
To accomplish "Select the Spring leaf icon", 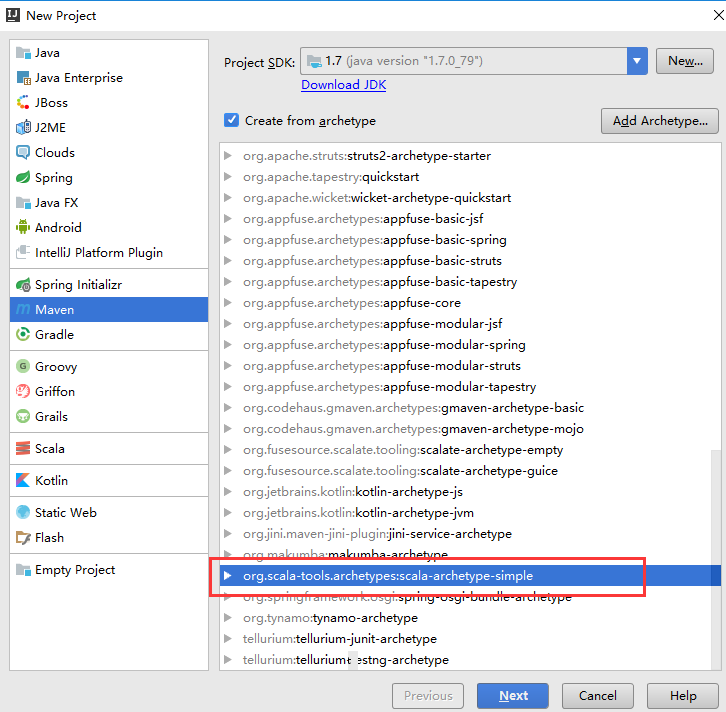I will pos(23,178).
